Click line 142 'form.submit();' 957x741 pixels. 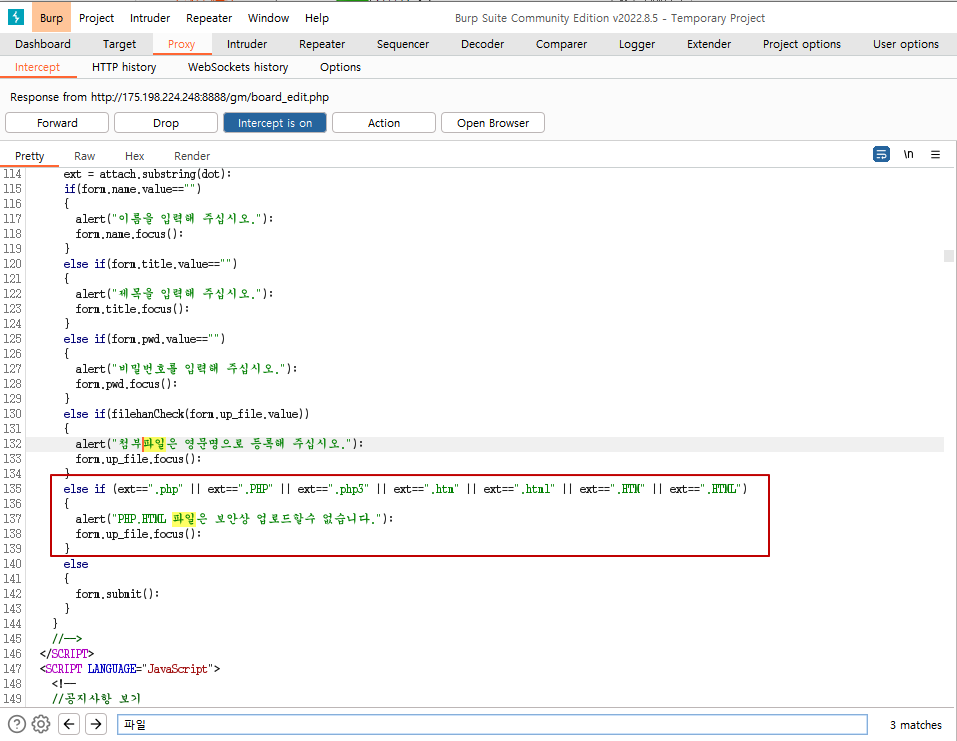[x=117, y=593]
